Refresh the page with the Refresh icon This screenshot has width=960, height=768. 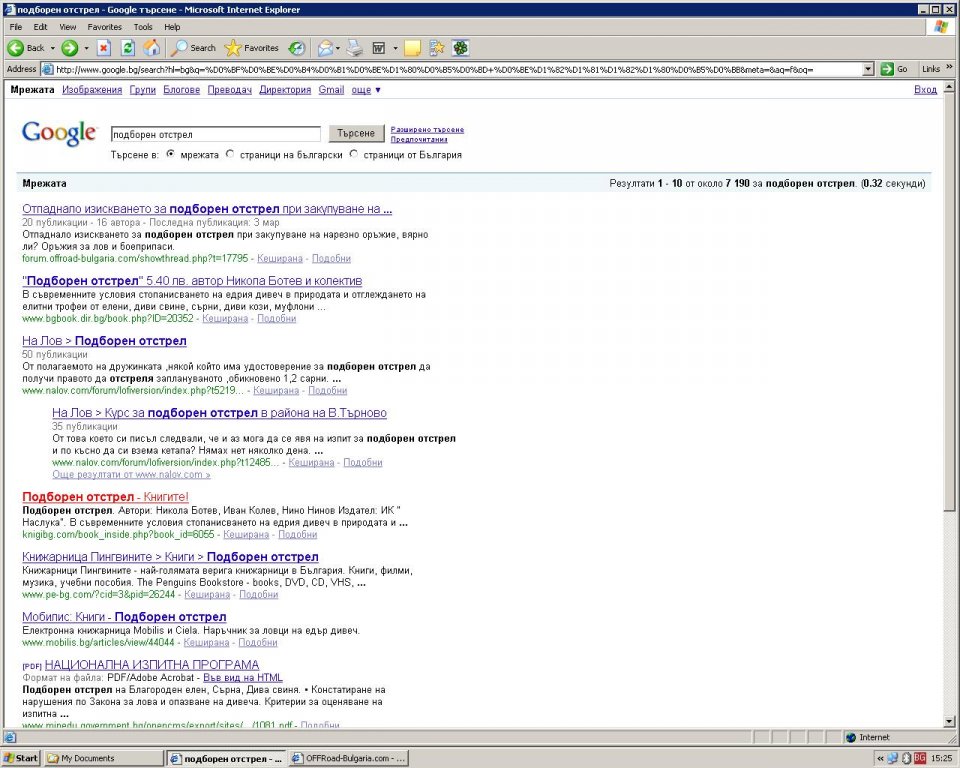[x=128, y=48]
